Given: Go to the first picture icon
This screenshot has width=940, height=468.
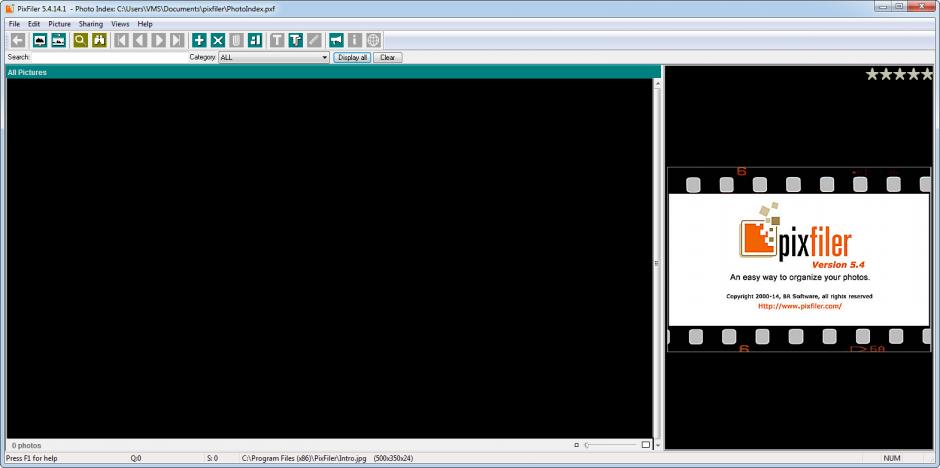Looking at the screenshot, I should click(x=122, y=40).
